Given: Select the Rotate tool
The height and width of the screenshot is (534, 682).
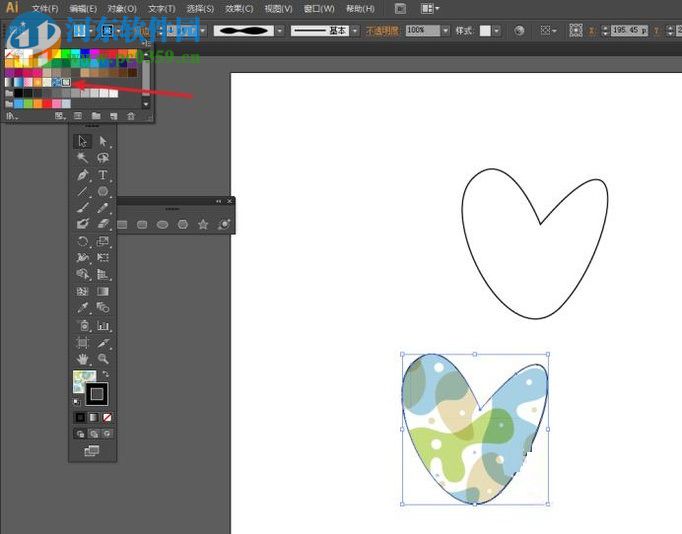Looking at the screenshot, I should tap(83, 241).
